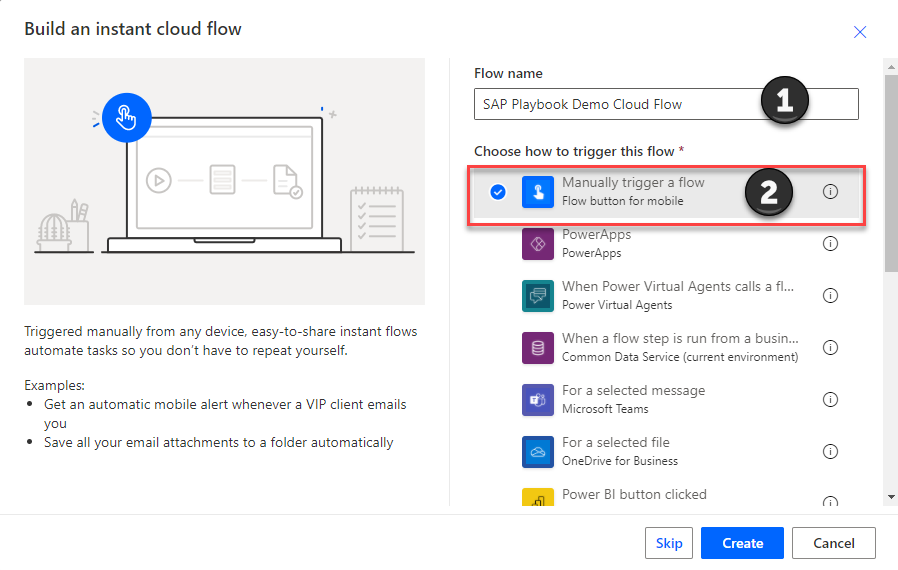Screen dimensions: 898x570
Task: Click the Flow name input field
Action: click(x=666, y=104)
